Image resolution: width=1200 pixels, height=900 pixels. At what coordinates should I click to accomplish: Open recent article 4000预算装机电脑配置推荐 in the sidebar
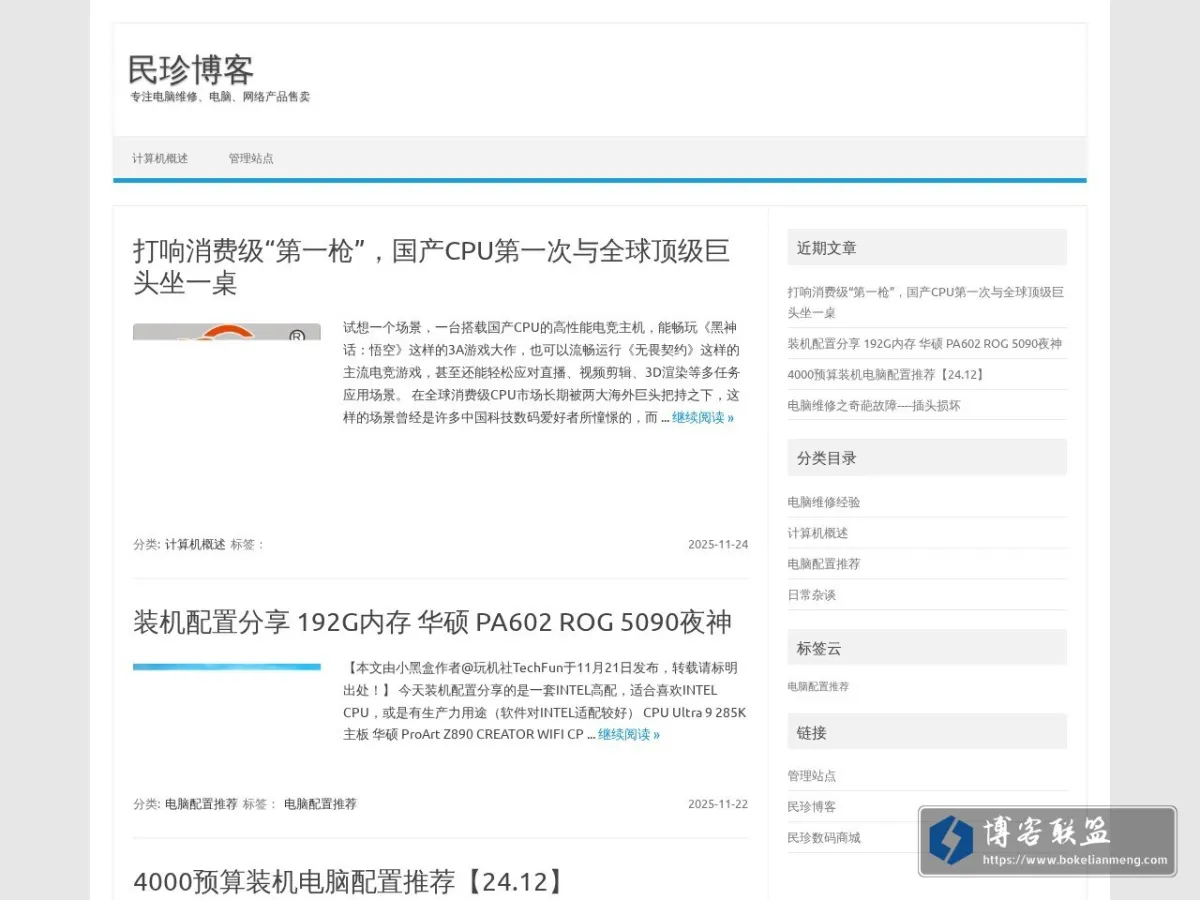pyautogui.click(x=887, y=375)
